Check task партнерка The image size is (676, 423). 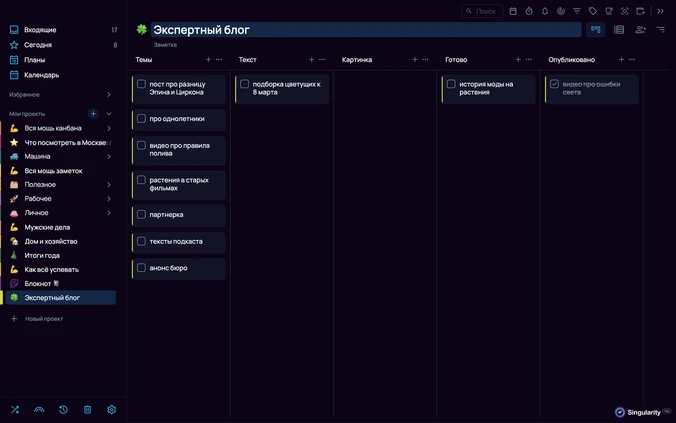pos(141,214)
